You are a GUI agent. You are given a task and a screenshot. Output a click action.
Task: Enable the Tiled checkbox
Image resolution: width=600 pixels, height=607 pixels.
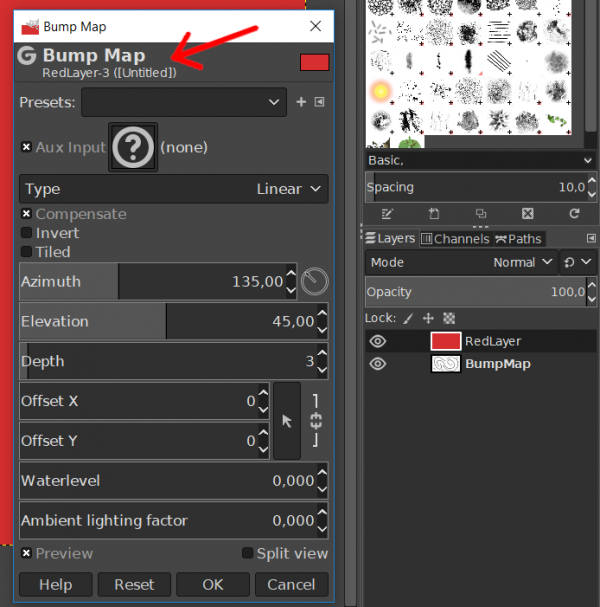pos(26,252)
